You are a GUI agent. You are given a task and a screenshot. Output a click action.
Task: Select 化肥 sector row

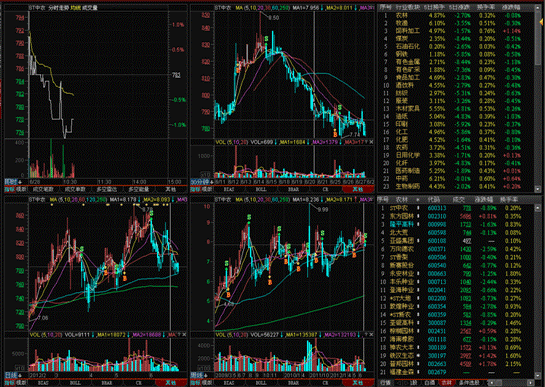[x=456, y=140]
